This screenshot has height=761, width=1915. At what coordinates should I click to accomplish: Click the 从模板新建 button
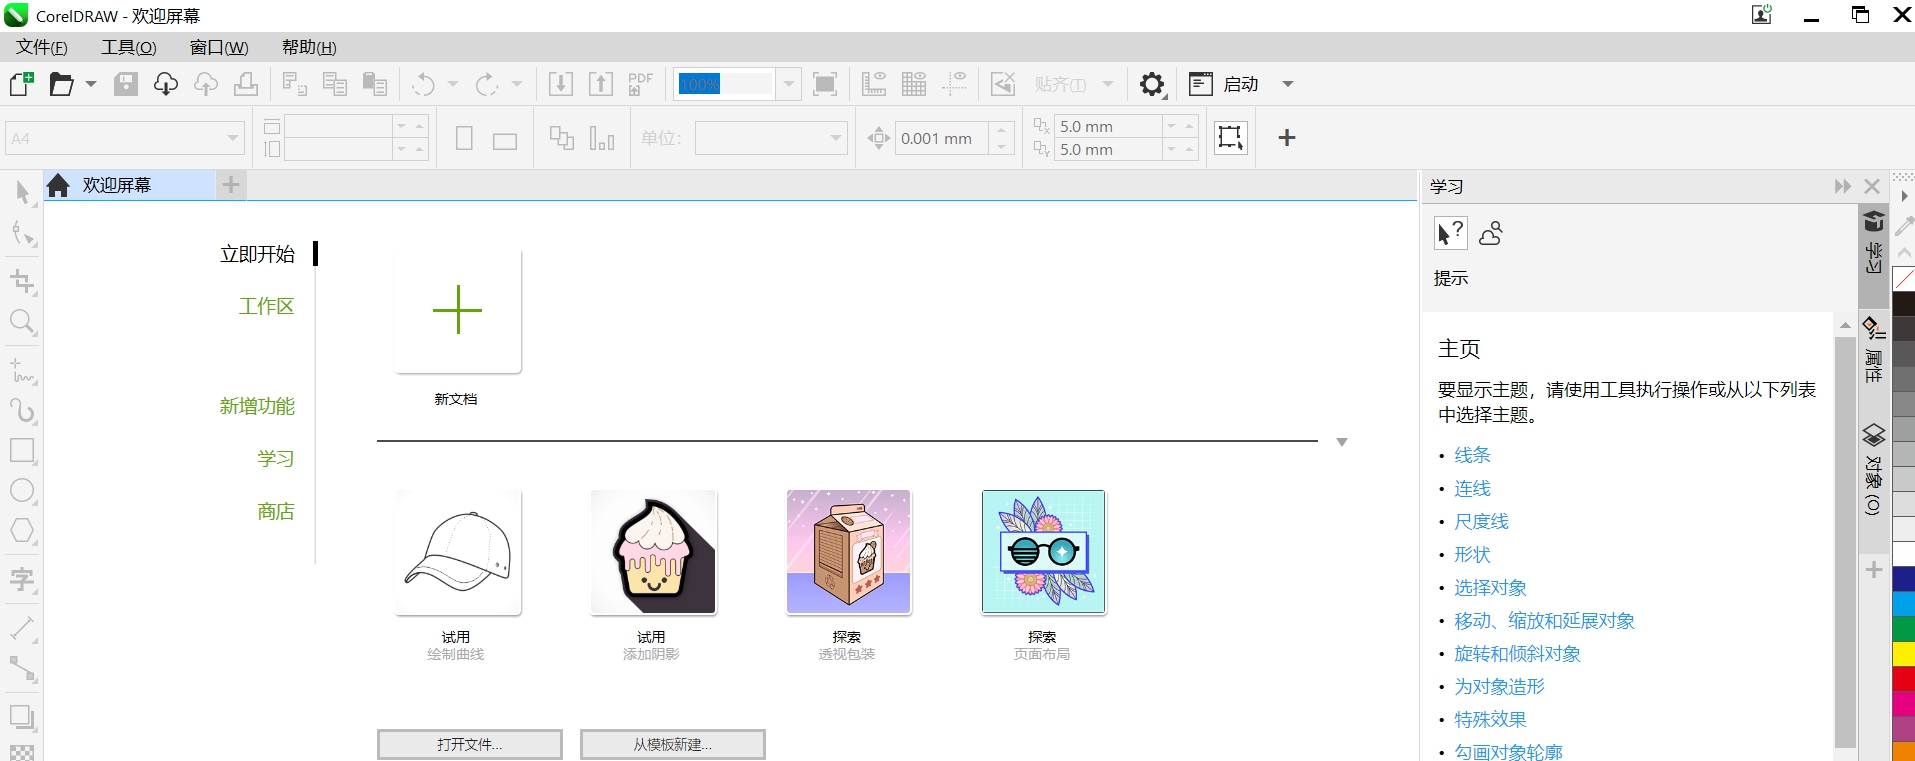(x=673, y=744)
